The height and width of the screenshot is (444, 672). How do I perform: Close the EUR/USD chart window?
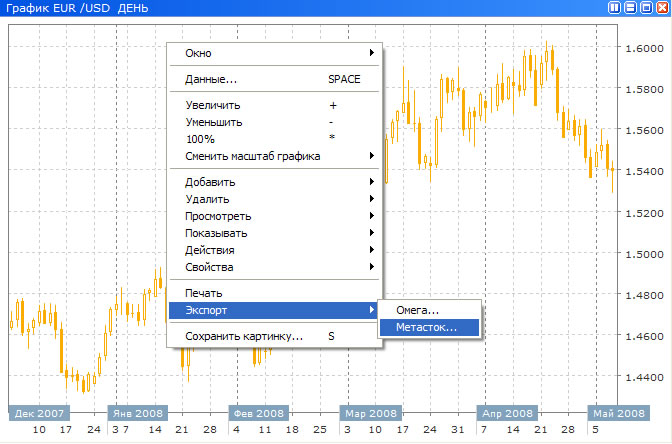tap(660, 8)
